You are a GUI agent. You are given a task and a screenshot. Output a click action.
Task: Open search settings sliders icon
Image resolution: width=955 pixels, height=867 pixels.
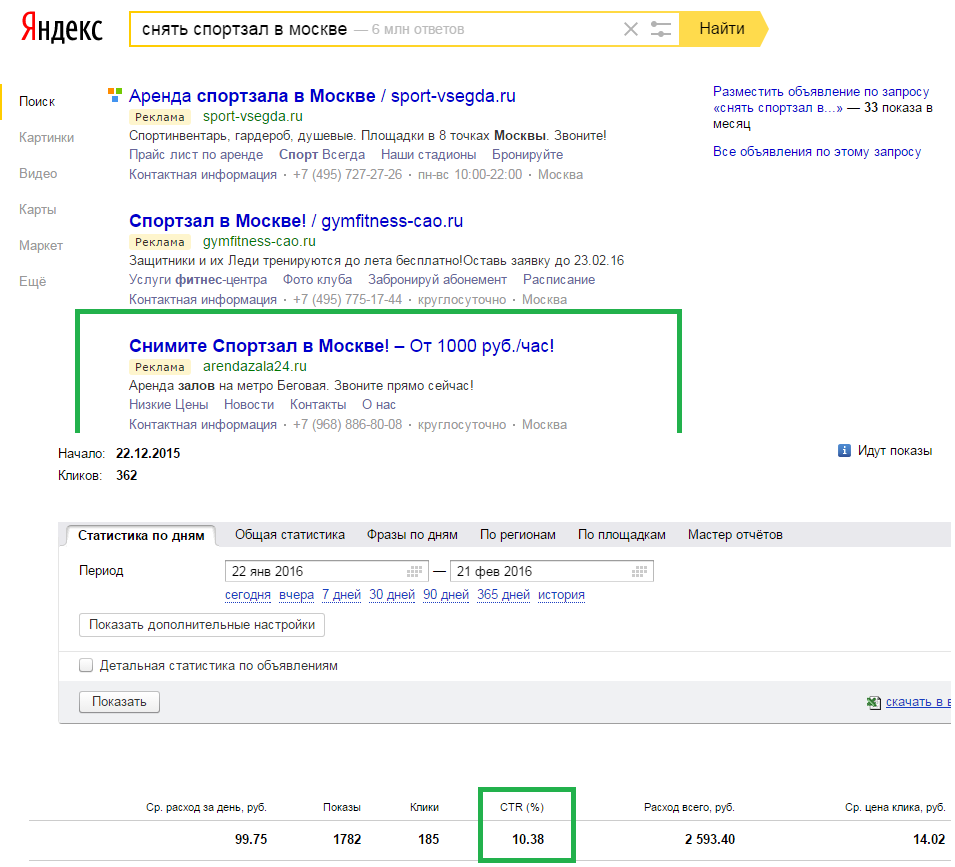pyautogui.click(x=661, y=29)
